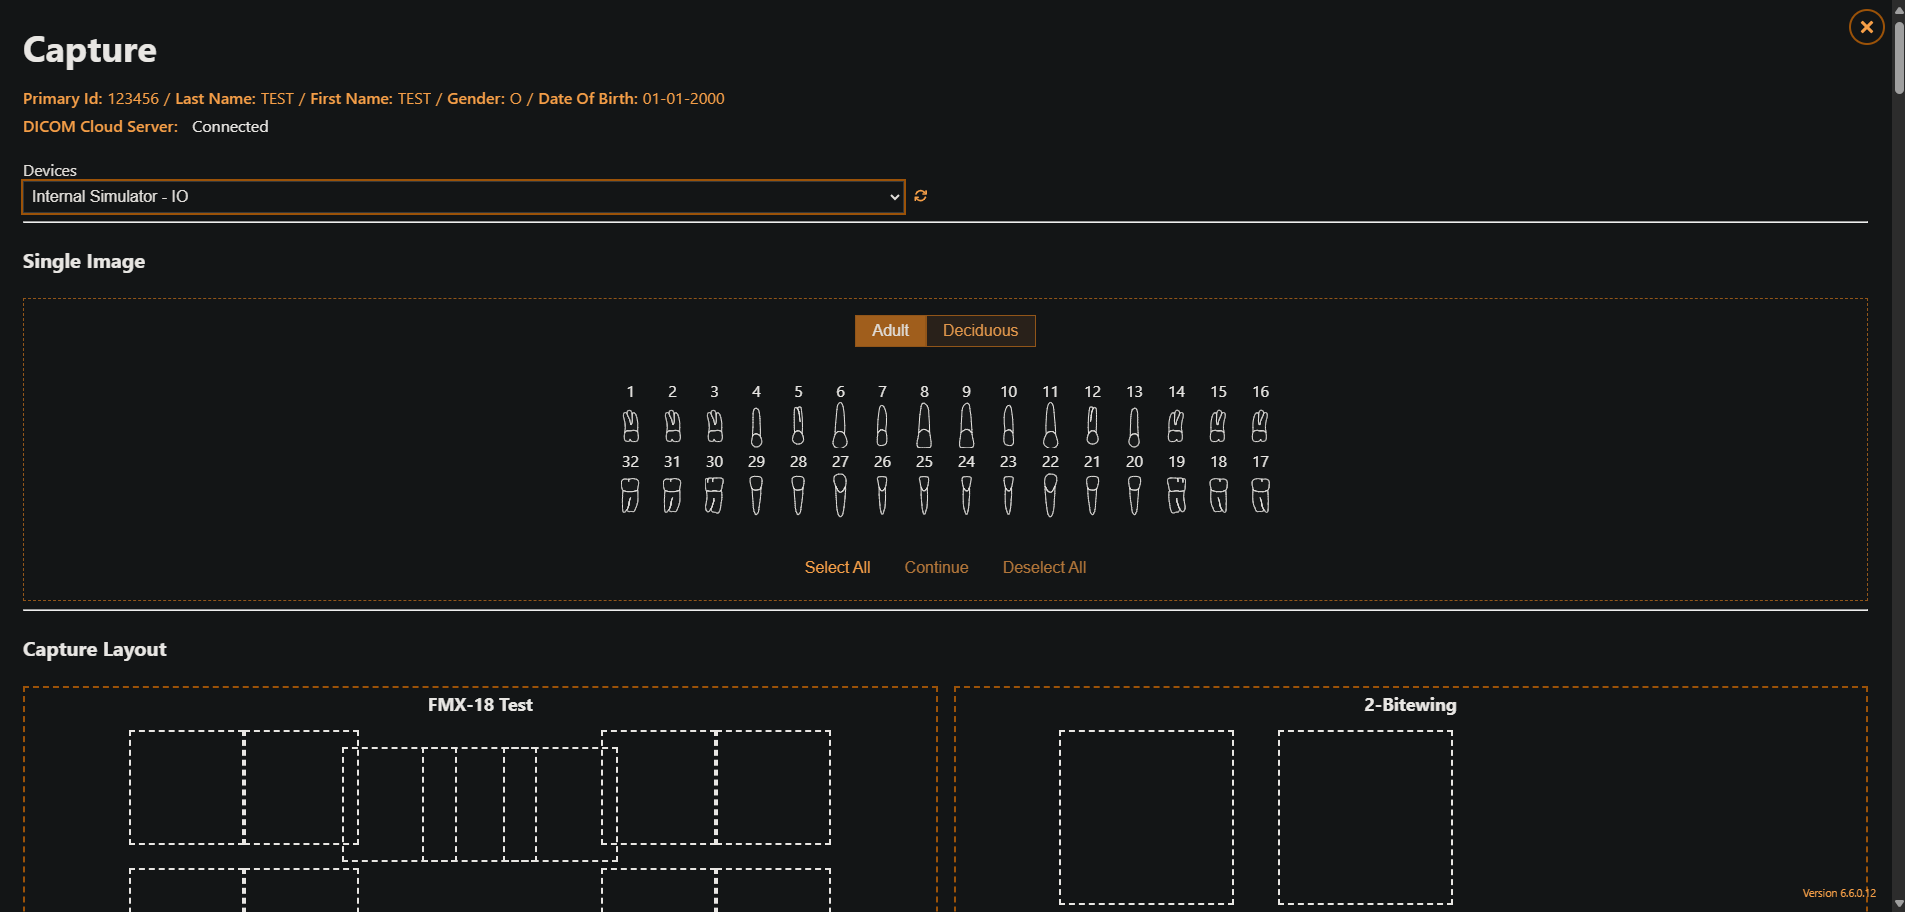
Task: Close the Capture dialog
Action: tap(1866, 27)
